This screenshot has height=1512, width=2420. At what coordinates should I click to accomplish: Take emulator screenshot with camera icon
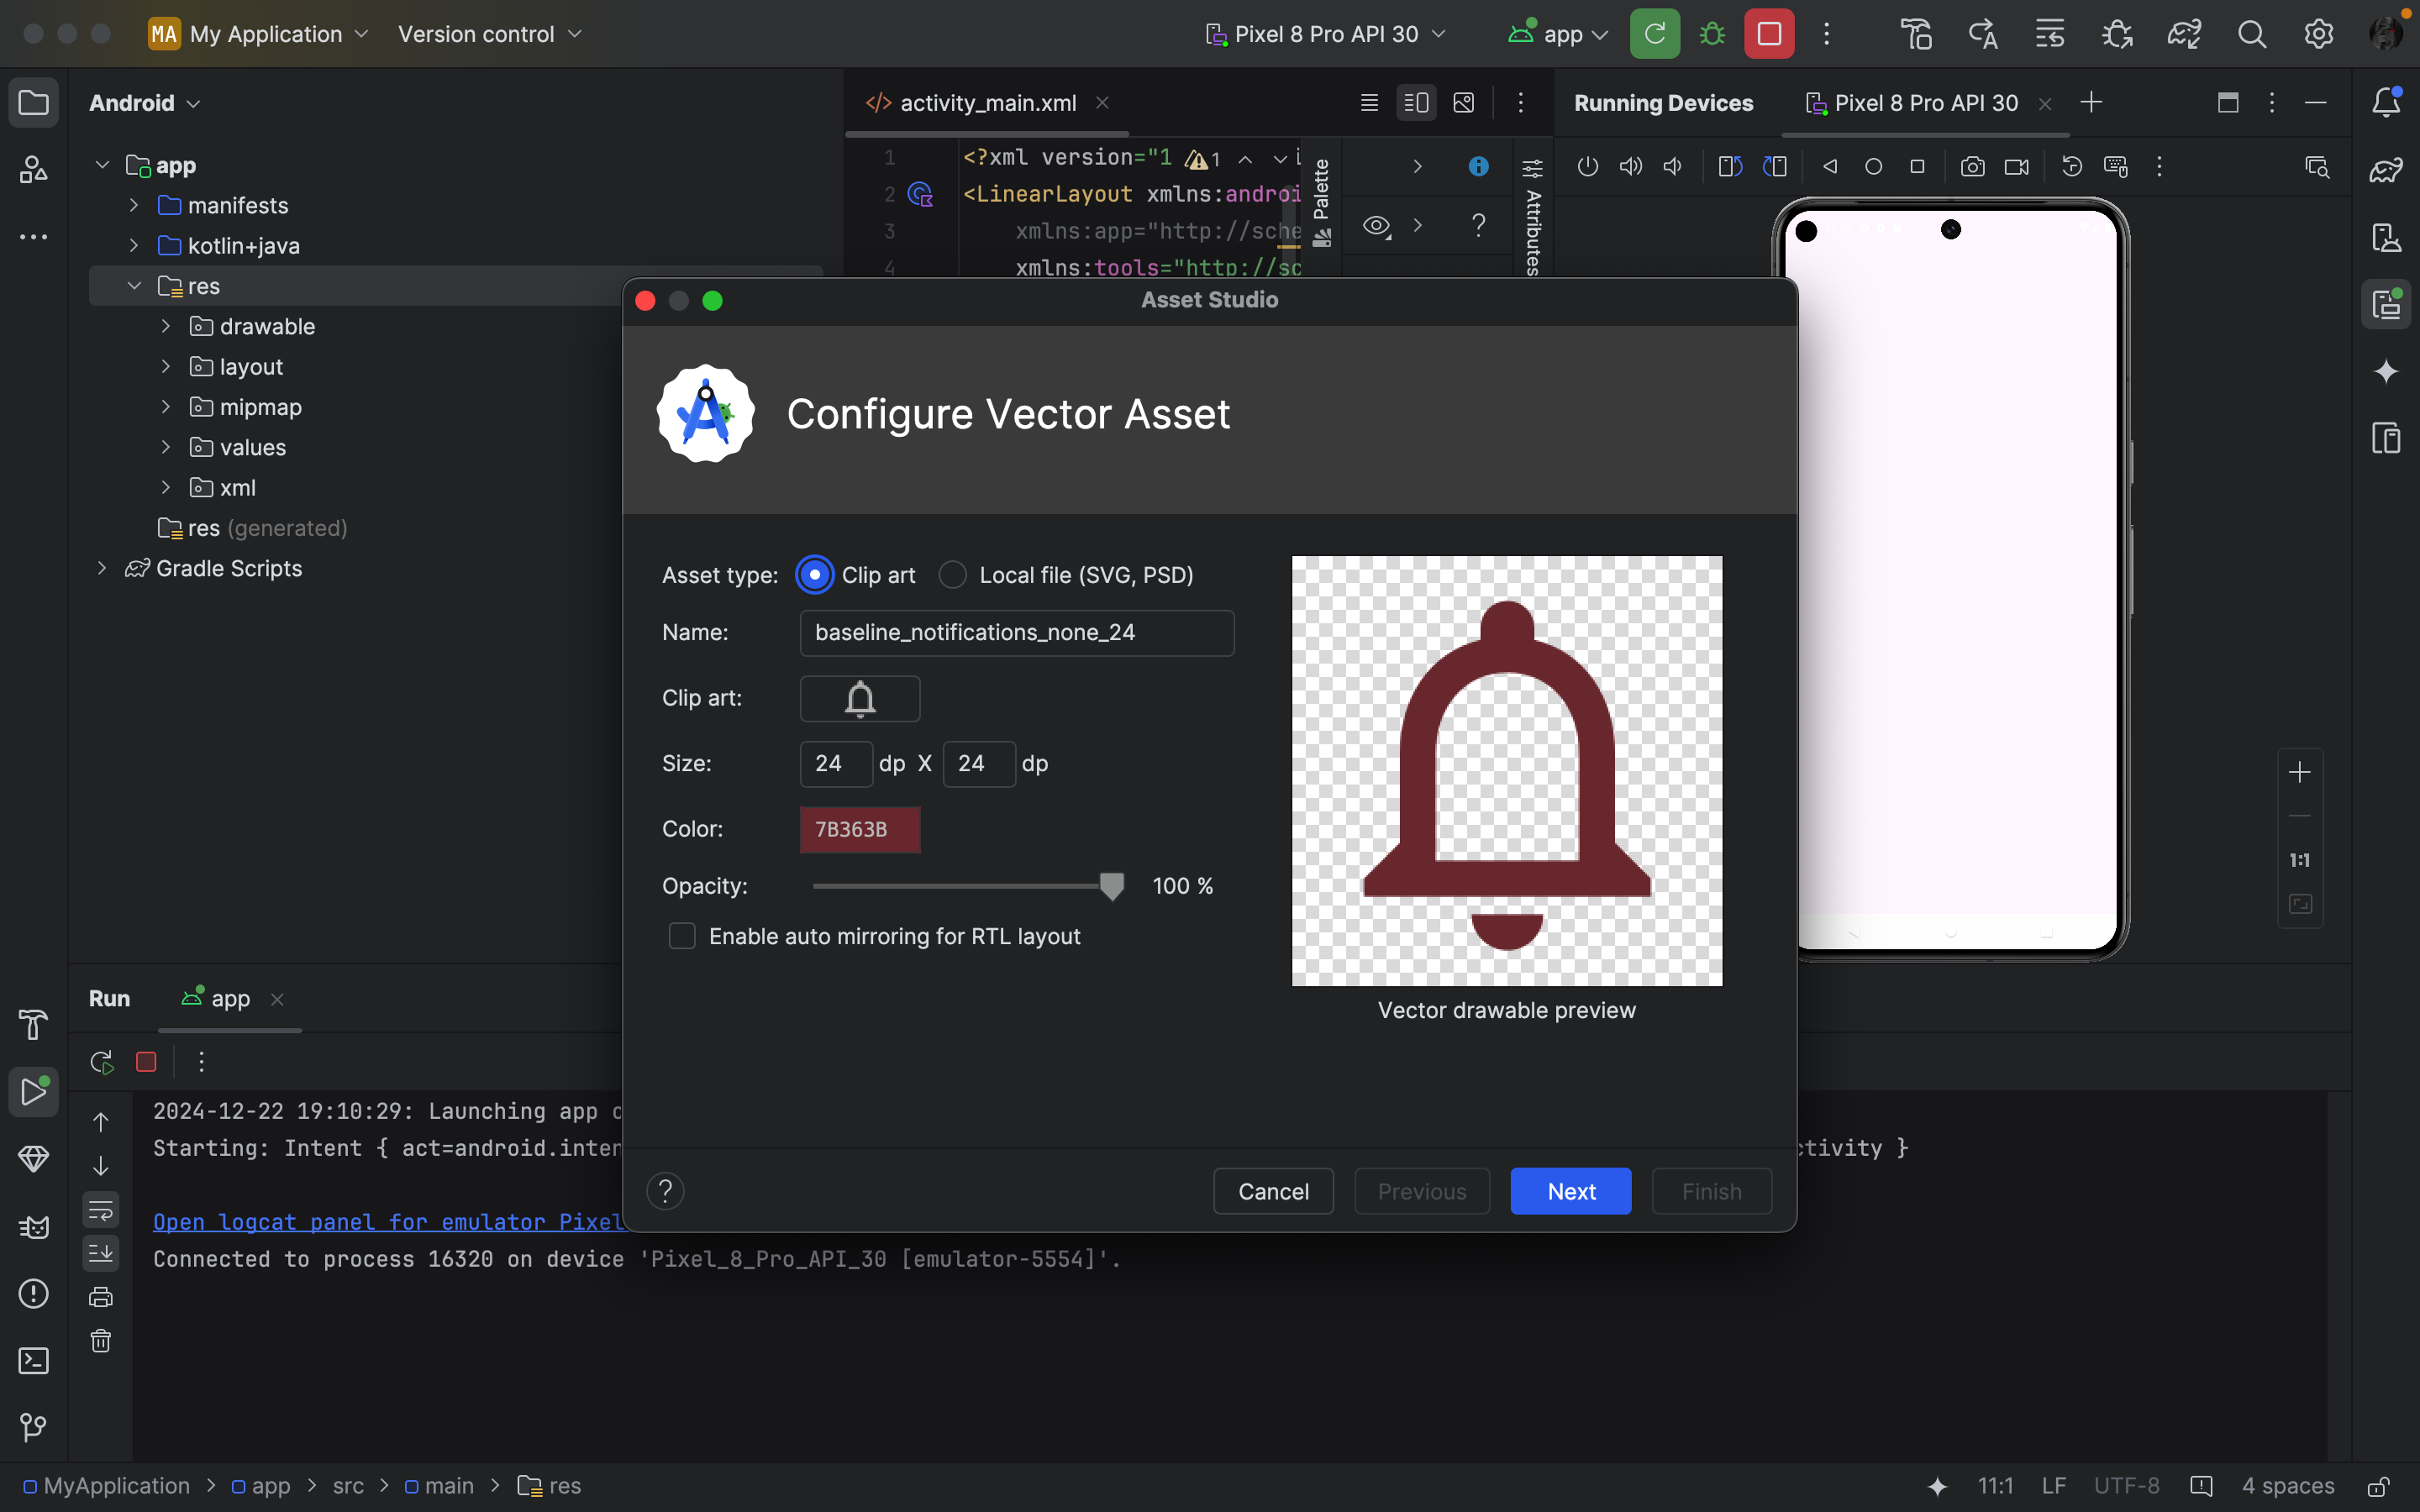point(1972,167)
